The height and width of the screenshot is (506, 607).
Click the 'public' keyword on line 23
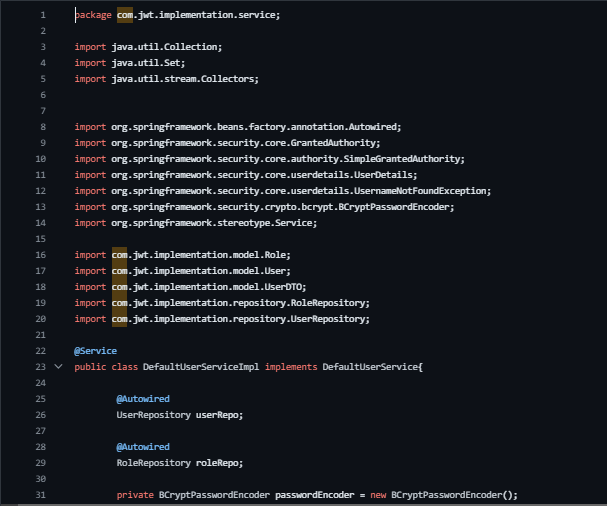coord(90,367)
